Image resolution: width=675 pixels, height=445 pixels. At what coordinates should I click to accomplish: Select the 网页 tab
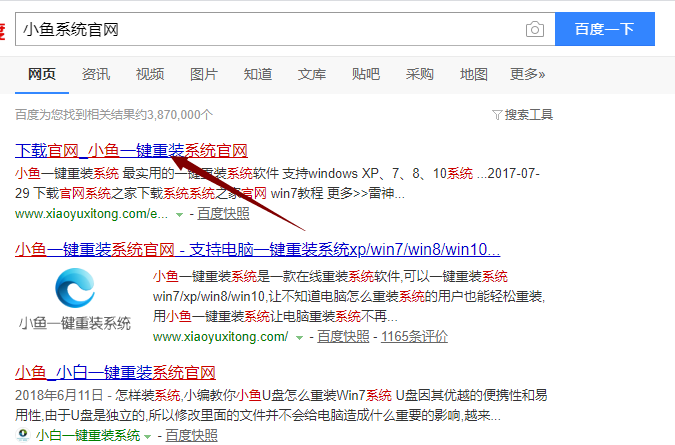point(42,74)
